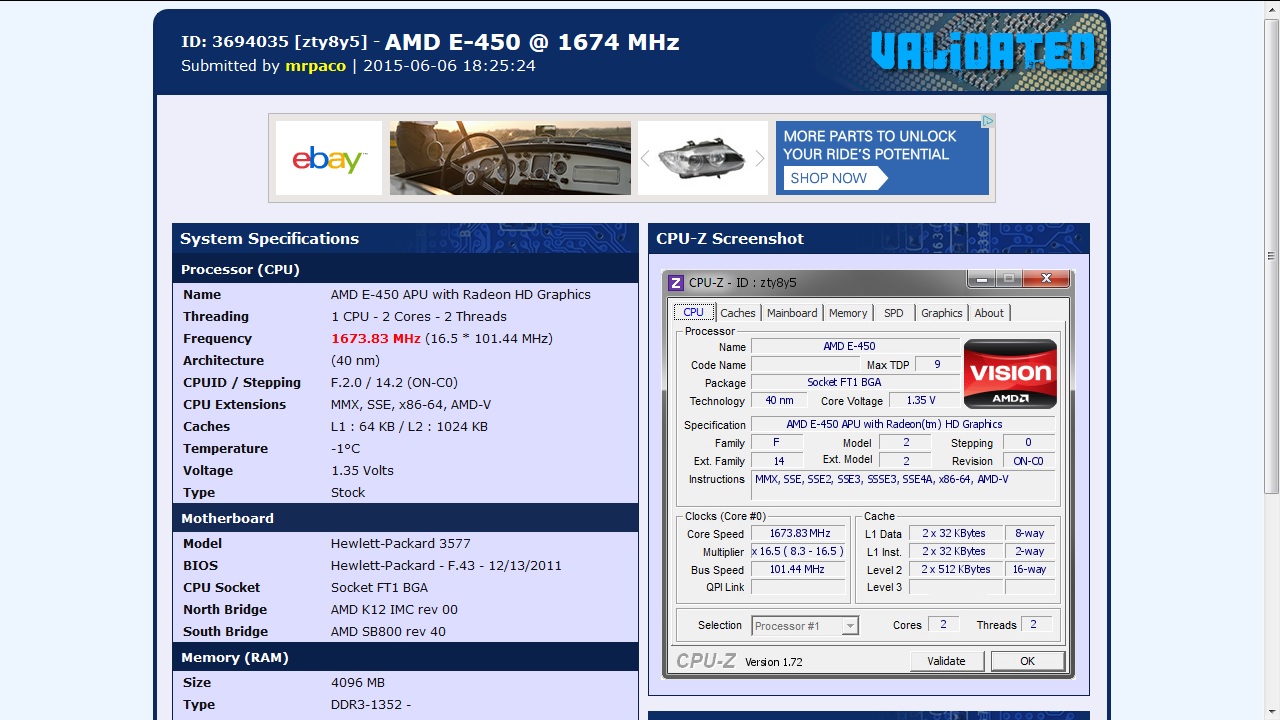This screenshot has width=1280, height=720.
Task: Open the Memory tab in CPU-Z
Action: point(848,313)
